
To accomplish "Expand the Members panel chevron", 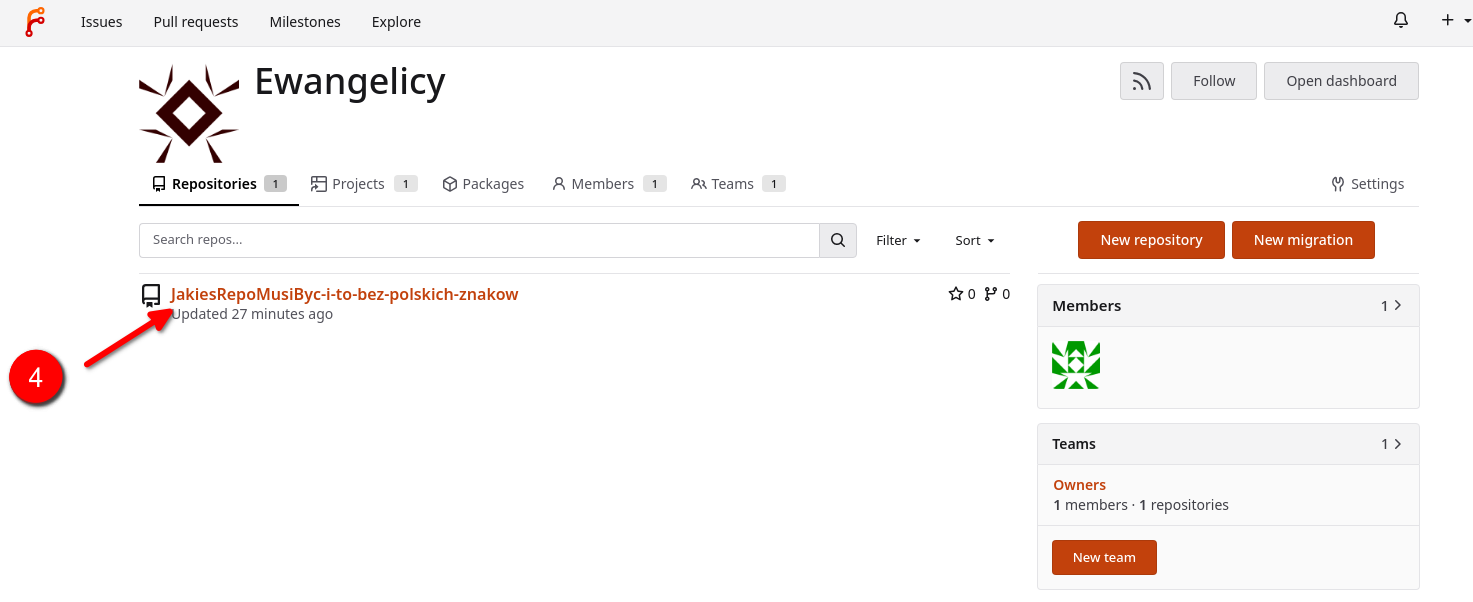I will tap(1398, 305).
